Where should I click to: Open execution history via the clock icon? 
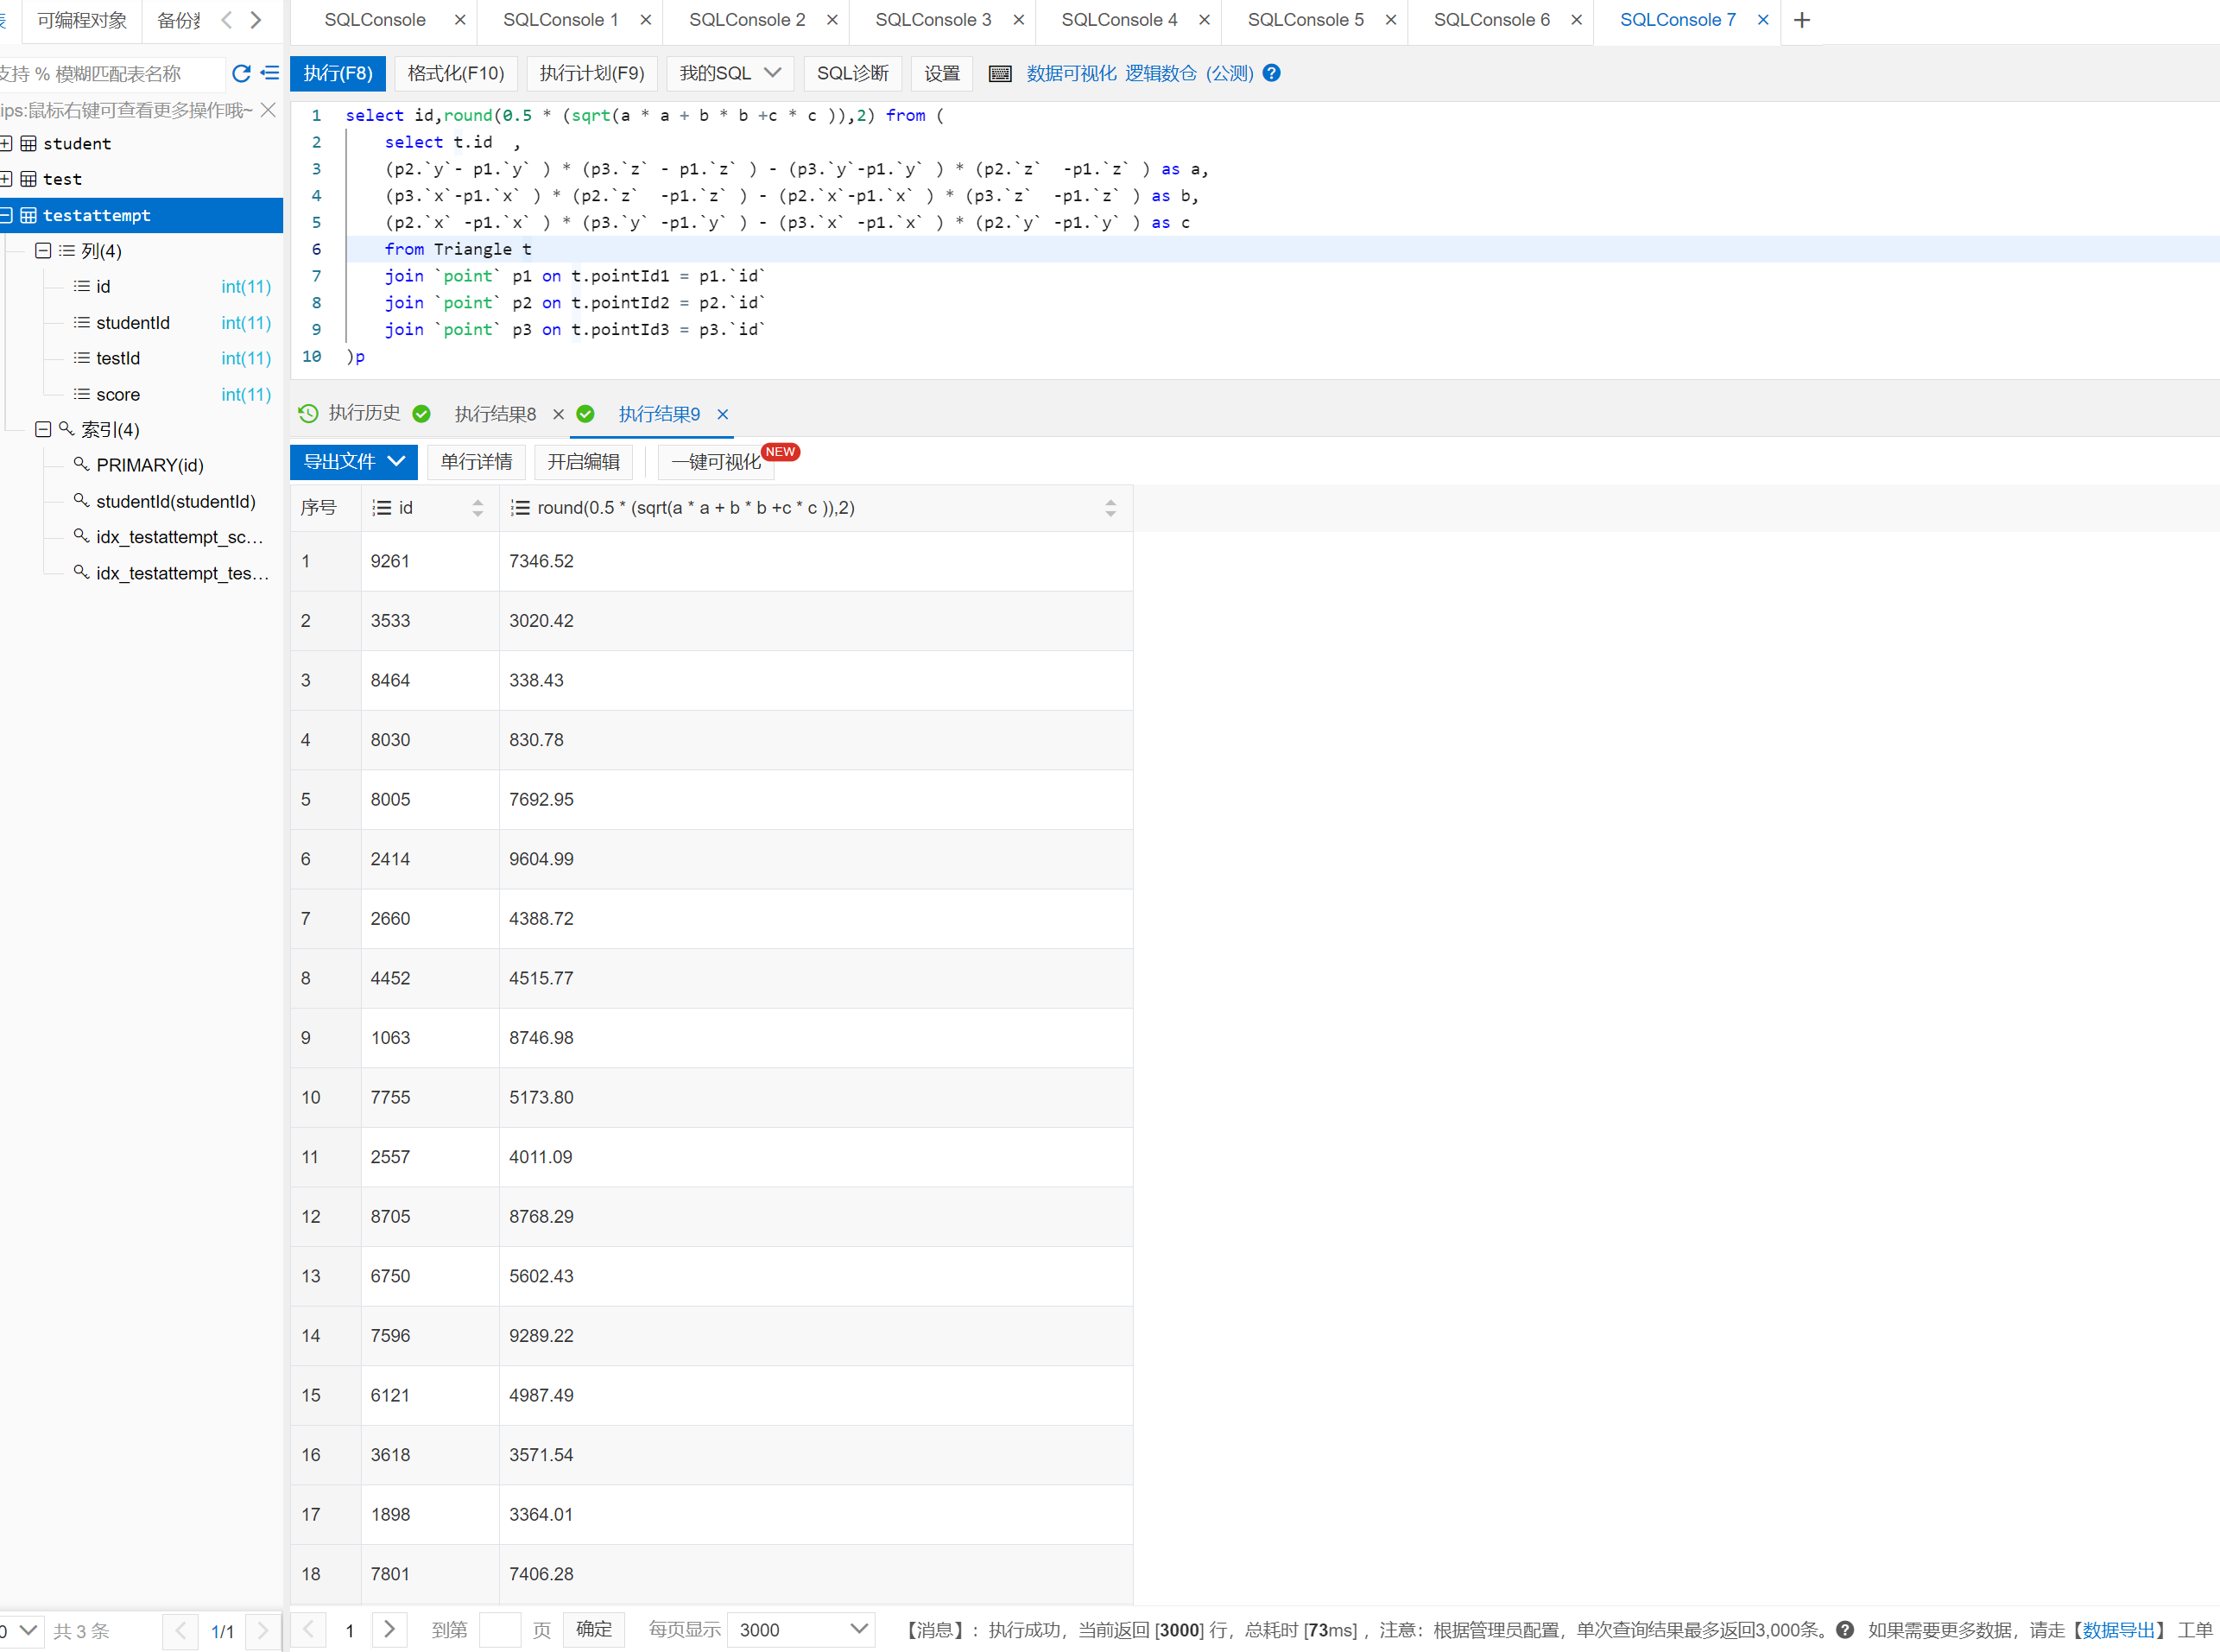(309, 413)
